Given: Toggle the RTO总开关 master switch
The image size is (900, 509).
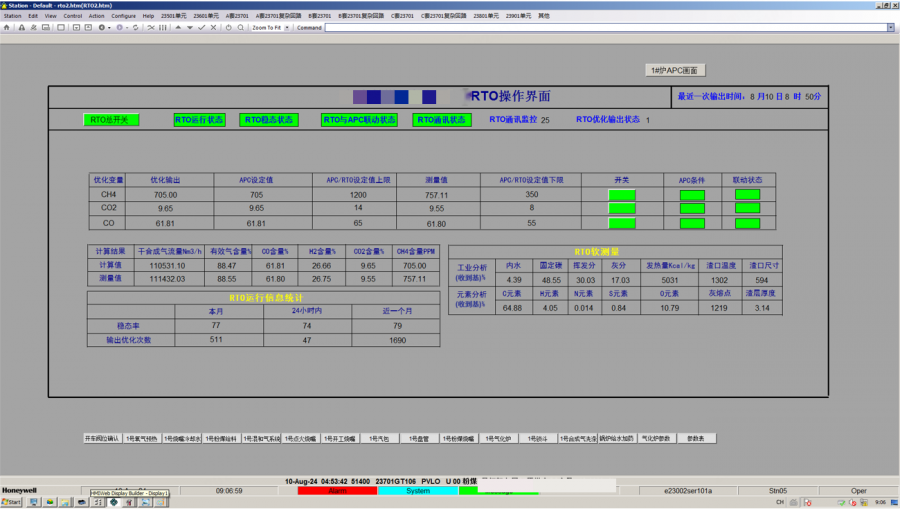Looking at the screenshot, I should coord(111,120).
